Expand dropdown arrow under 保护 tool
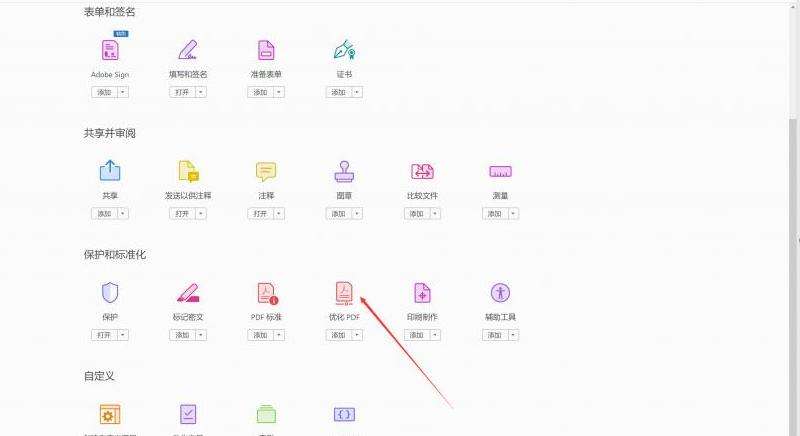Viewport: 800px width, 436px height. coord(123,335)
